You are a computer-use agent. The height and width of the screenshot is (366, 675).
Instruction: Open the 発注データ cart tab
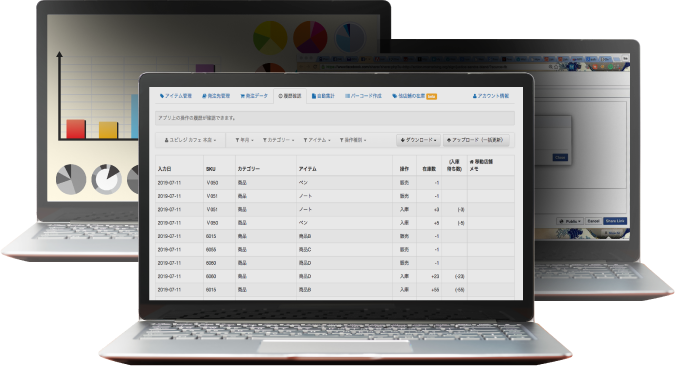(254, 96)
